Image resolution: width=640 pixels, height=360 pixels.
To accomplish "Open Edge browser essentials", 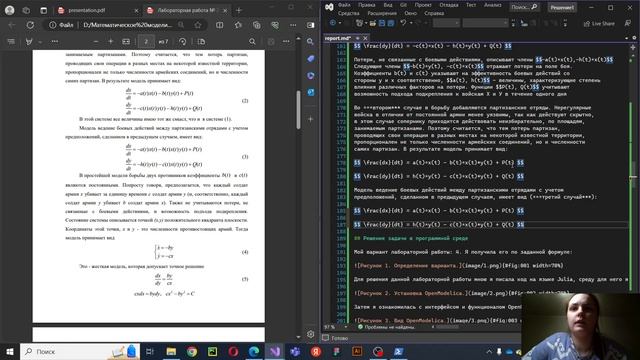I will [x=275, y=25].
